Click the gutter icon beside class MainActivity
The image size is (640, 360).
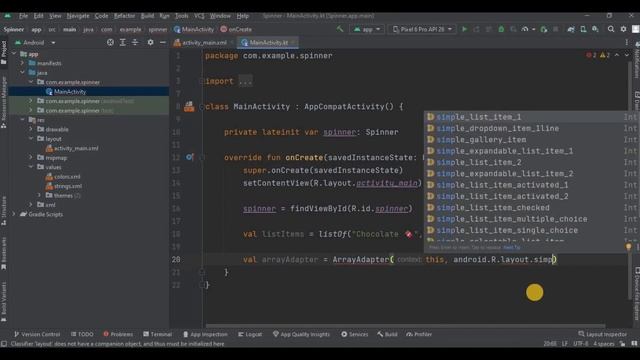pyautogui.click(x=189, y=107)
